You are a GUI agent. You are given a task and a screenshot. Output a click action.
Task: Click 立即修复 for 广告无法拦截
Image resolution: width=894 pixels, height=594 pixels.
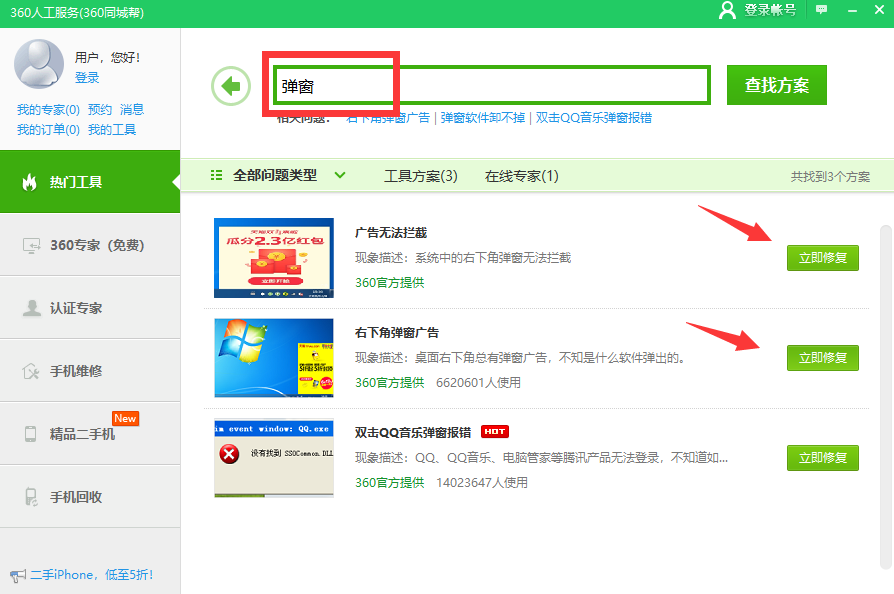[823, 258]
